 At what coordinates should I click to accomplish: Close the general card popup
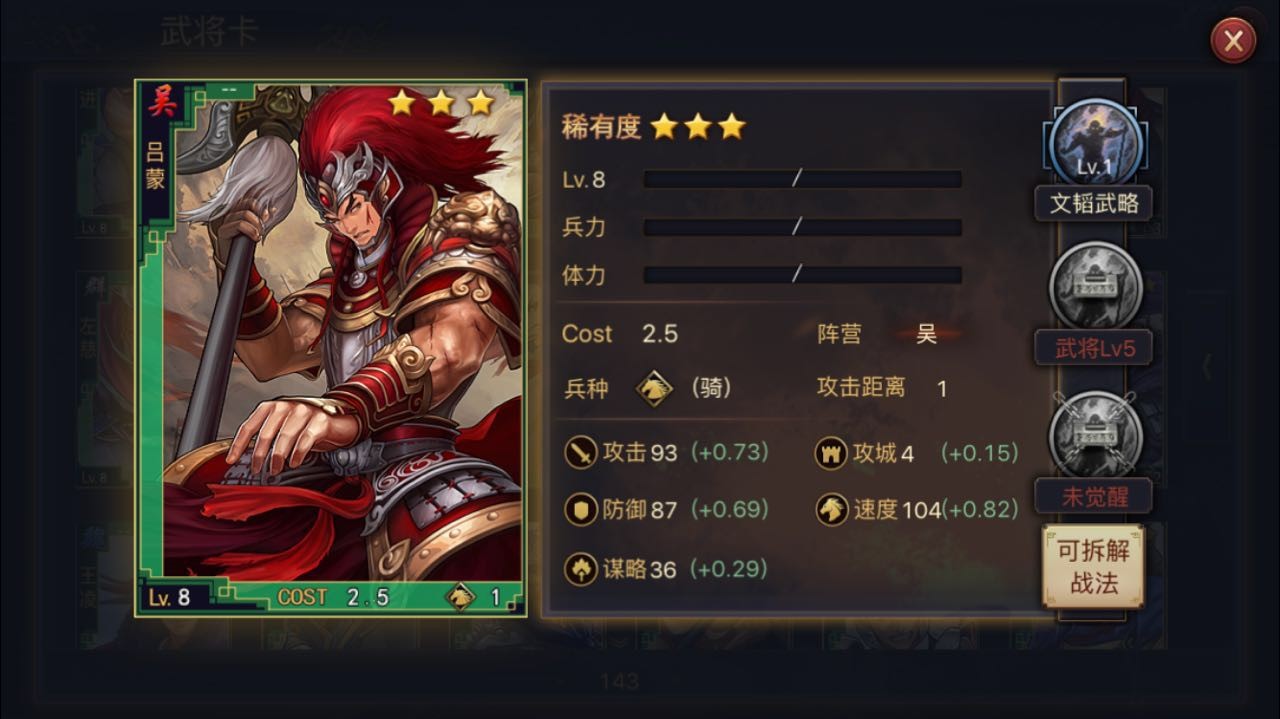click(x=1233, y=41)
